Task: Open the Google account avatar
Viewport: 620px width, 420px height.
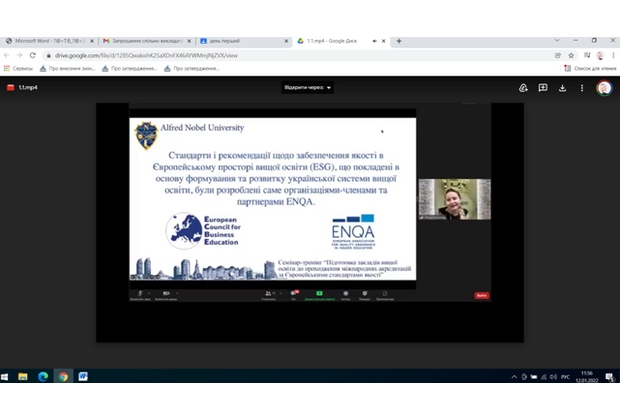Action: click(604, 87)
